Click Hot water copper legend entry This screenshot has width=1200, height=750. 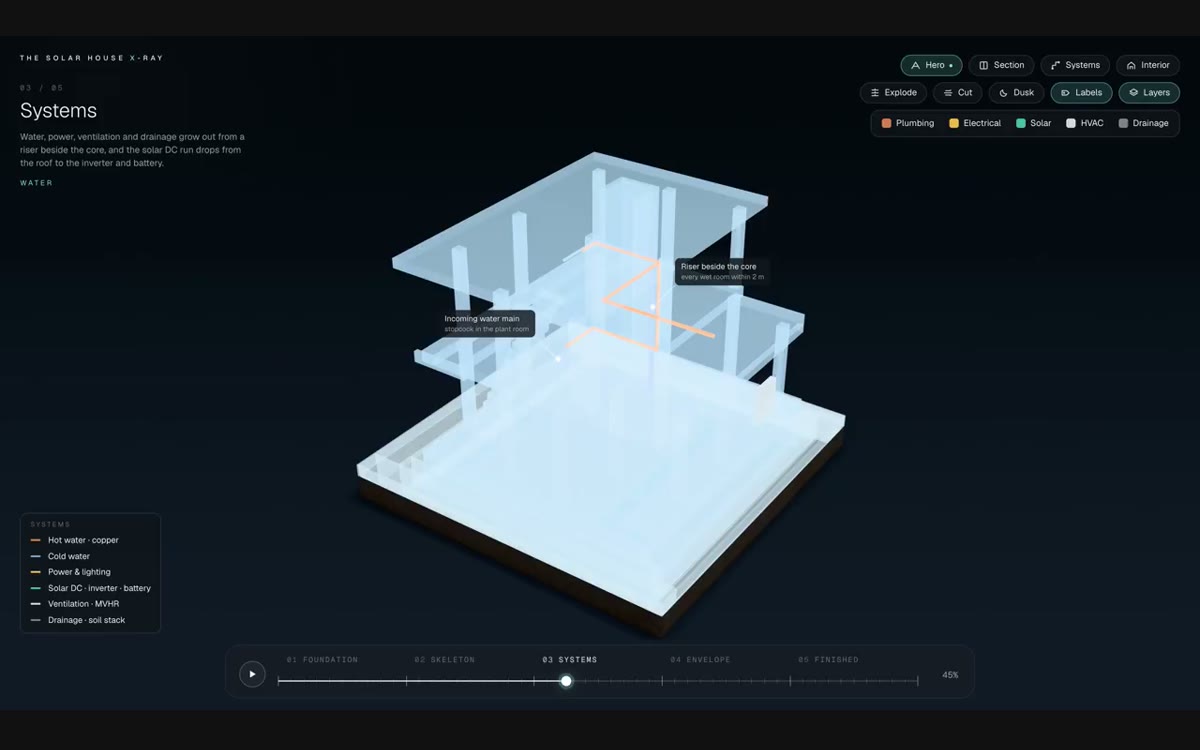[75, 540]
